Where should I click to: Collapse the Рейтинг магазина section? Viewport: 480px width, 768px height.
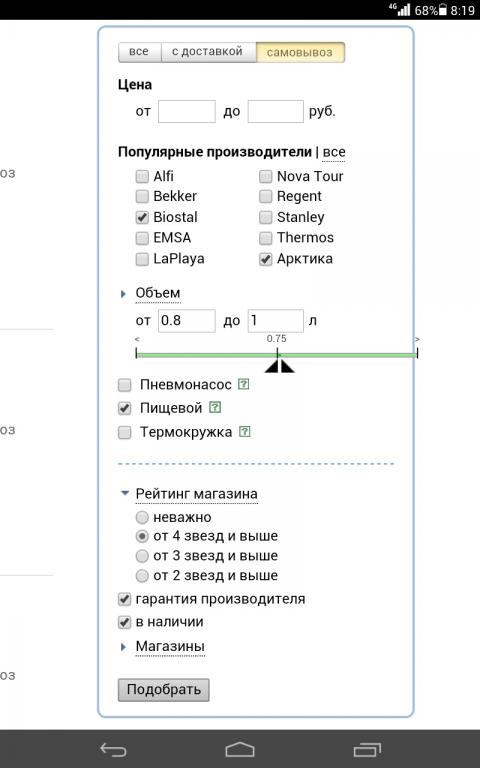196,494
